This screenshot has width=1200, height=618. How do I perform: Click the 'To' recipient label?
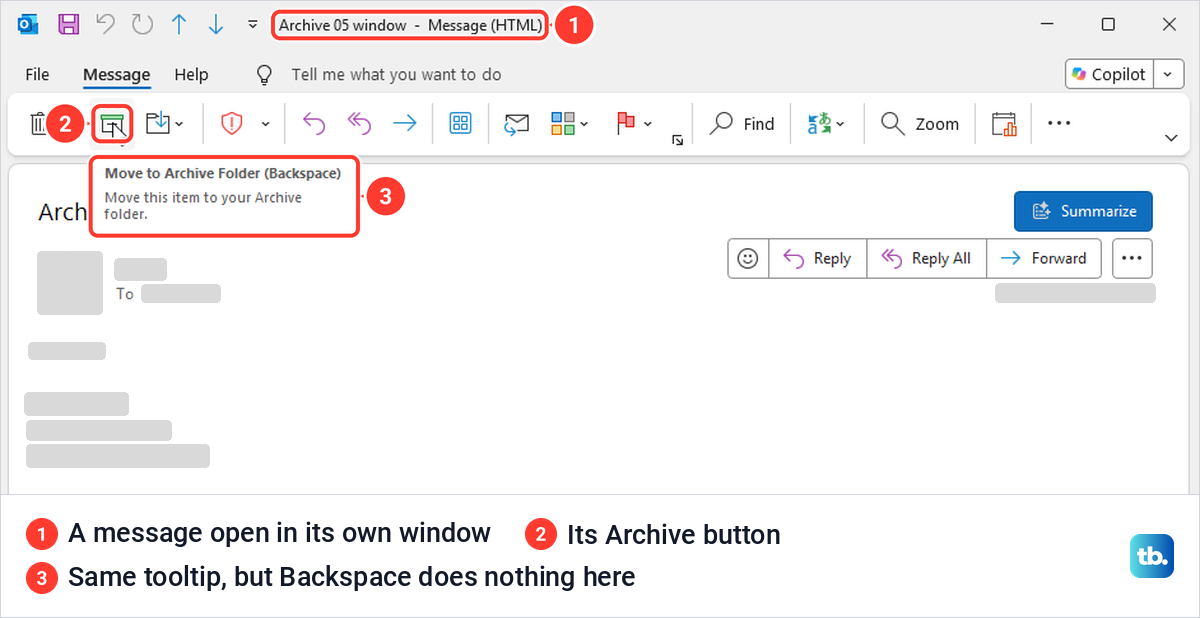click(125, 294)
